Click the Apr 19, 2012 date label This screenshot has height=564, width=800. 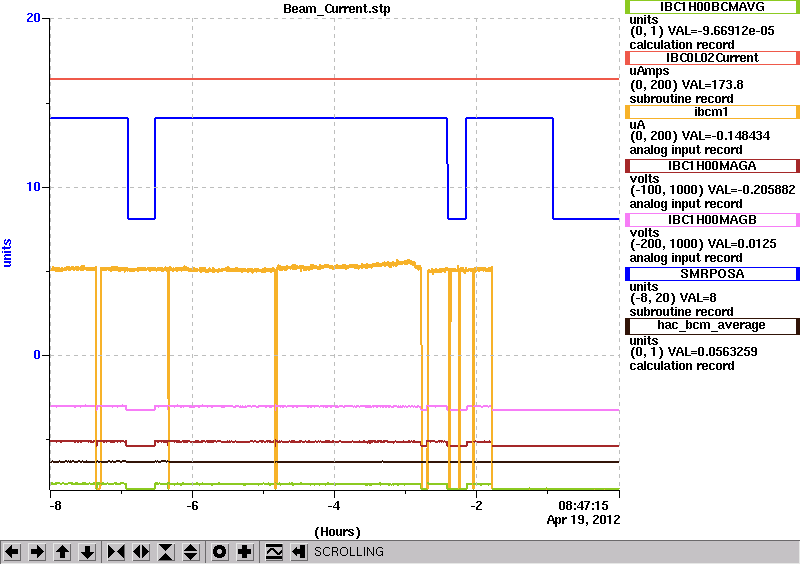[x=583, y=520]
